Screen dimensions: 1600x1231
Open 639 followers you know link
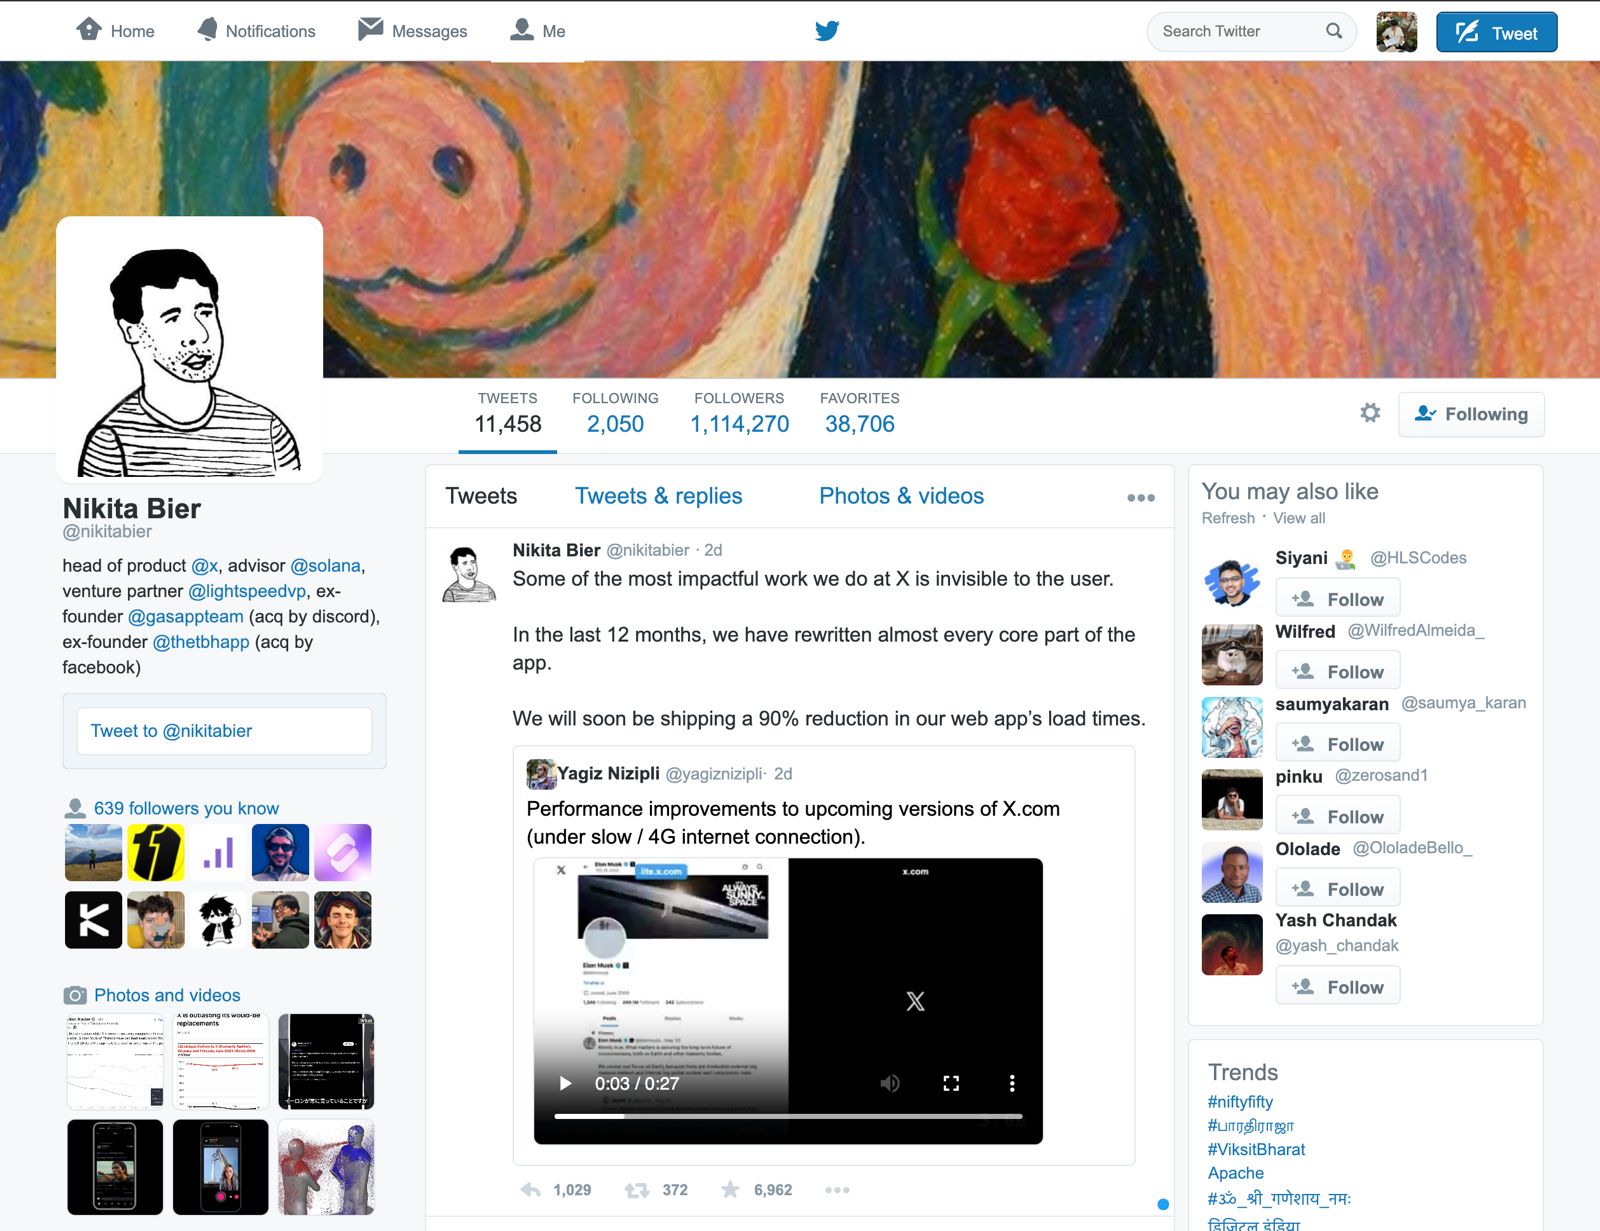point(186,808)
